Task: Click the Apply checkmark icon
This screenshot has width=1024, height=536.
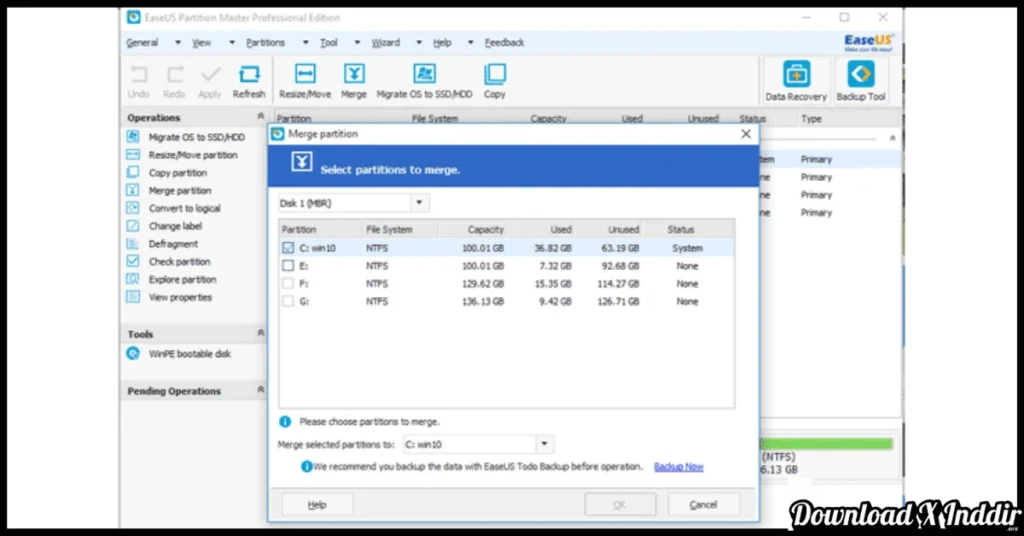Action: (210, 74)
